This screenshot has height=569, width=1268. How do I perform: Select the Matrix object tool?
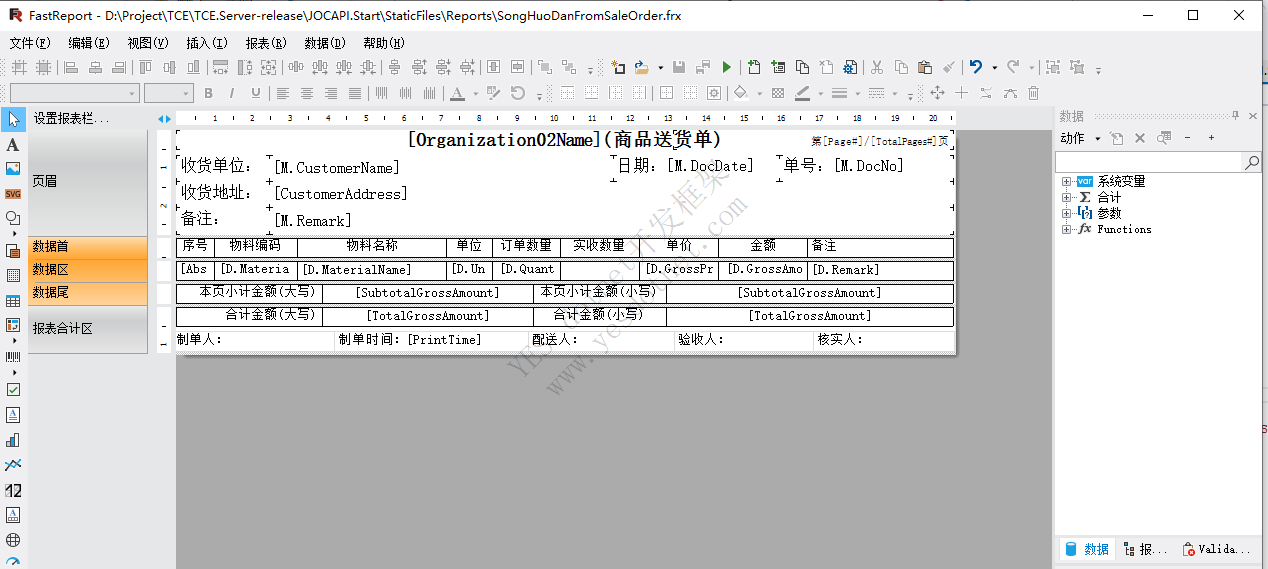(13, 325)
